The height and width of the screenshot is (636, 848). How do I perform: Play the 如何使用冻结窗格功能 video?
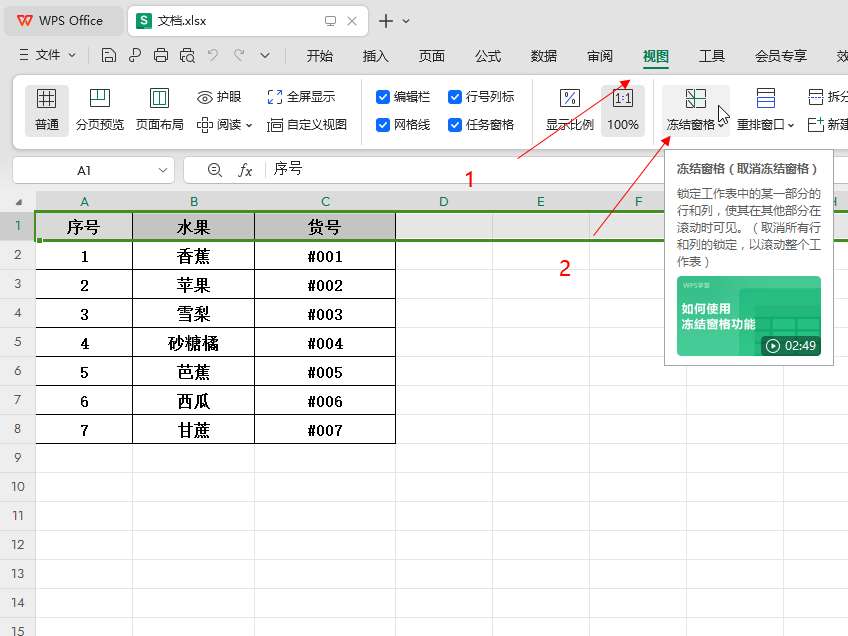(748, 316)
